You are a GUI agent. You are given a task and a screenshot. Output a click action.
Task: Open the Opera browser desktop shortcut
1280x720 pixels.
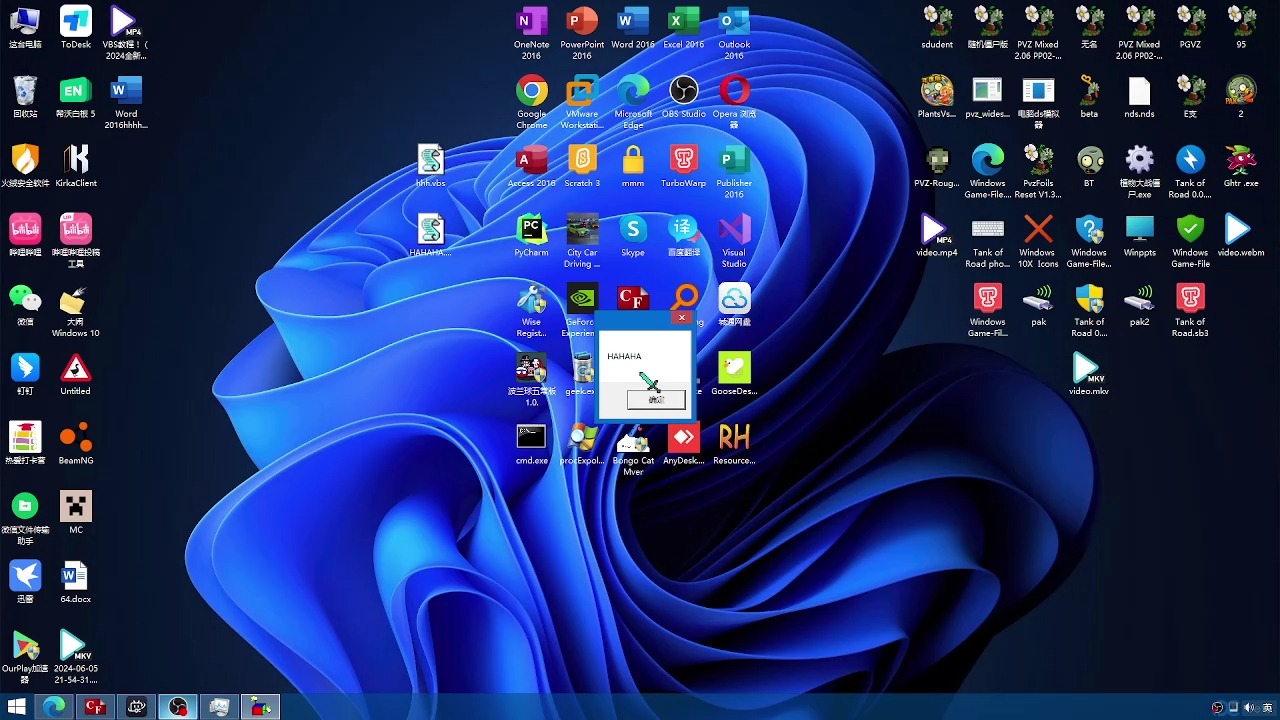[734, 101]
